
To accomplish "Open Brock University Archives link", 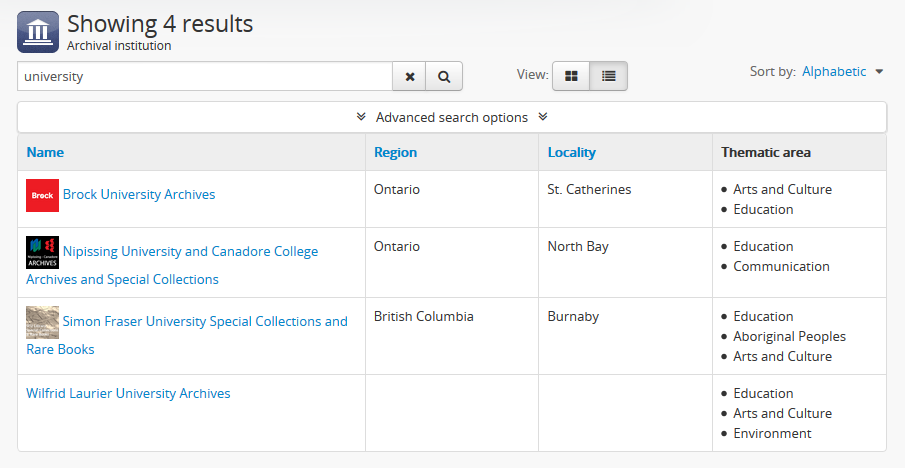I will point(139,194).
